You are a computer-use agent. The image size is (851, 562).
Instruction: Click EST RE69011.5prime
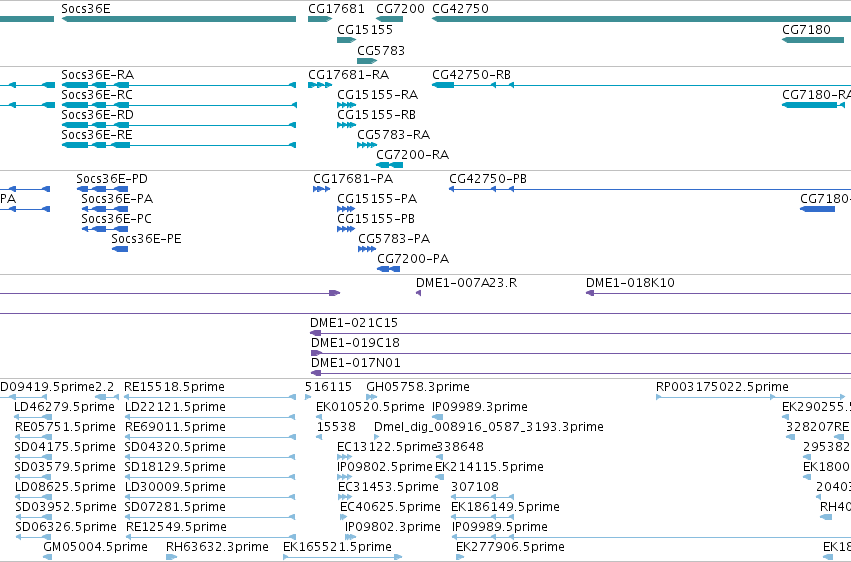click(175, 427)
